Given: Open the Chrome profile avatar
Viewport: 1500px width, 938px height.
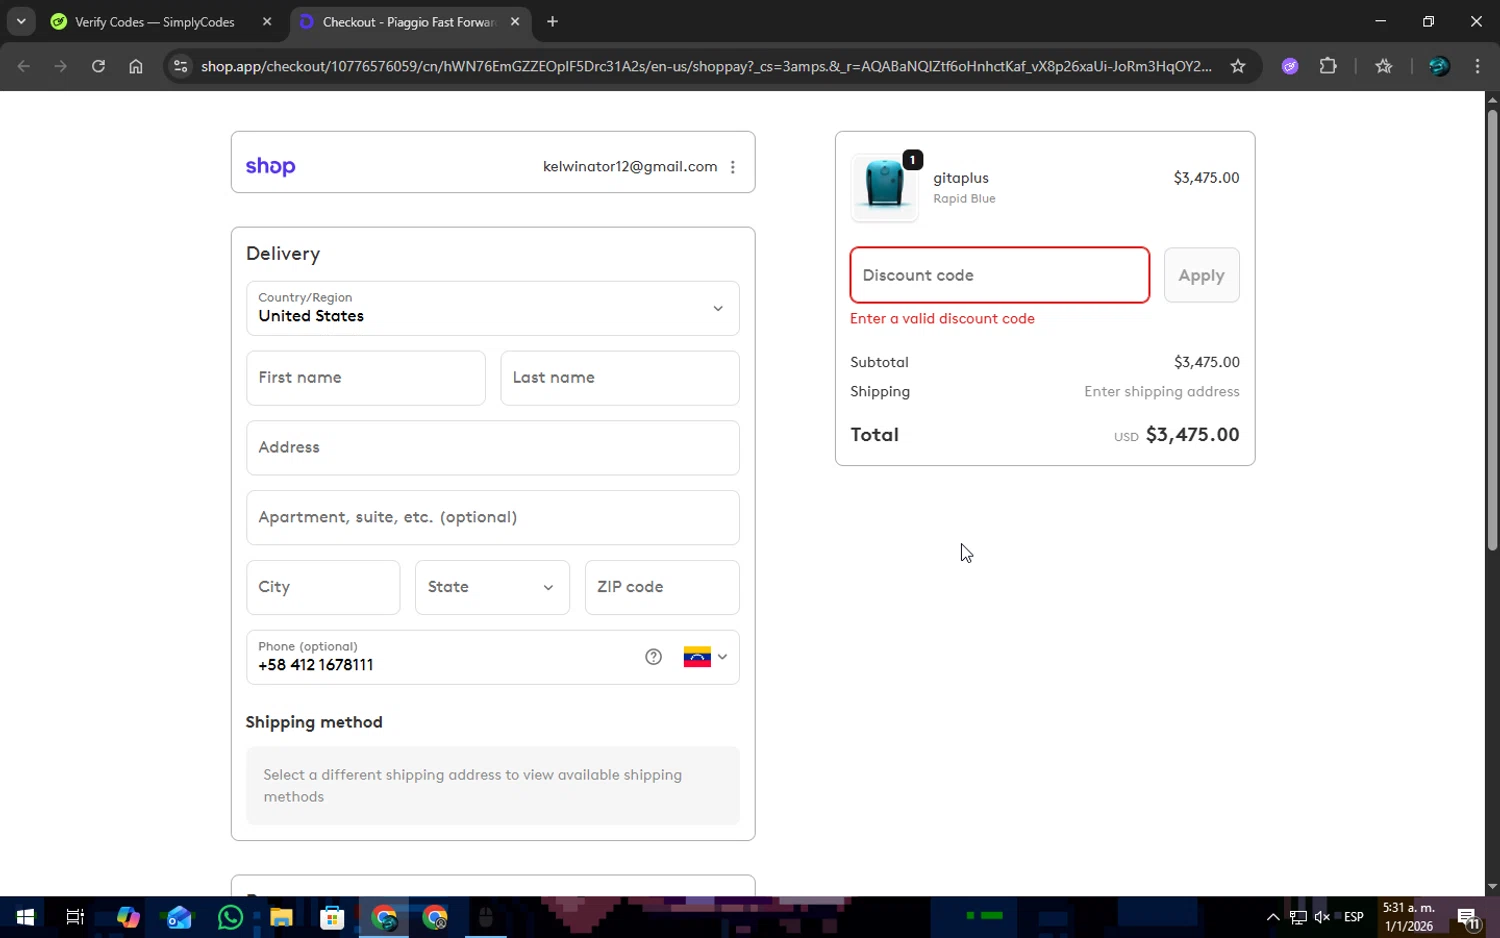Looking at the screenshot, I should click(x=1439, y=66).
